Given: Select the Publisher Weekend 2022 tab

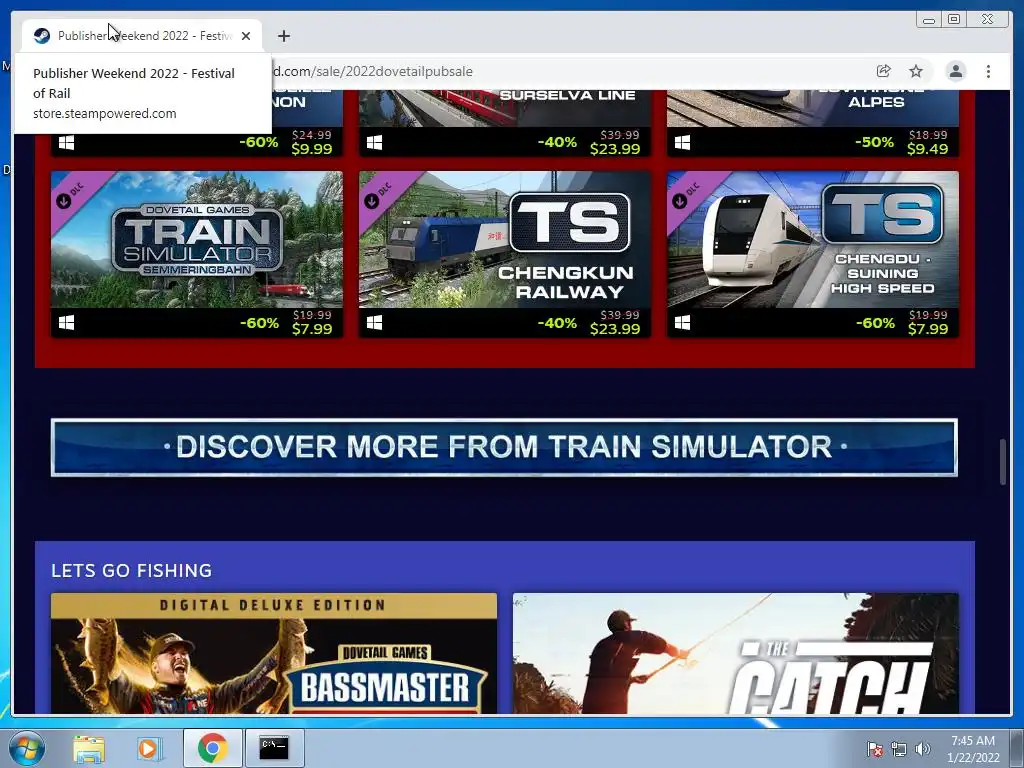Looking at the screenshot, I should click(142, 36).
